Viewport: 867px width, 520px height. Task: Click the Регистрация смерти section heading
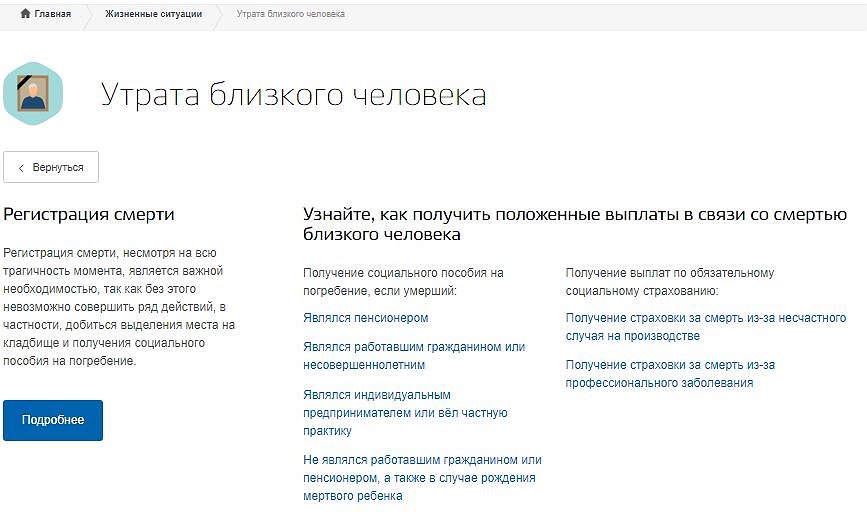(89, 214)
